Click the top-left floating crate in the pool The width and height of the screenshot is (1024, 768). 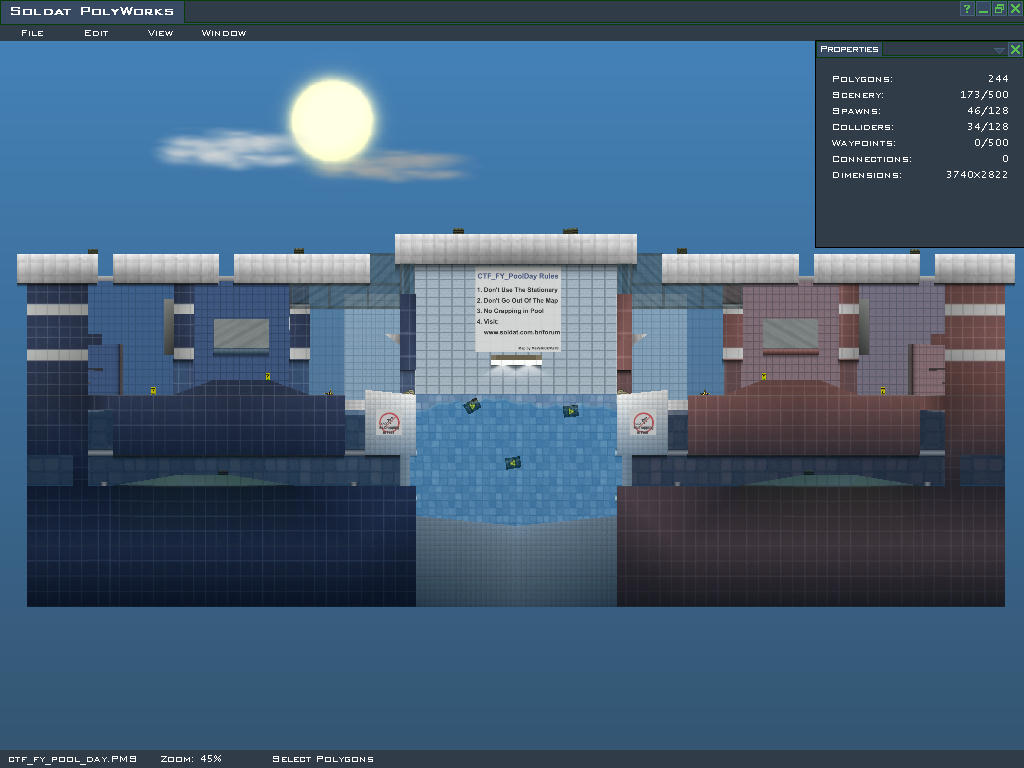pos(472,405)
